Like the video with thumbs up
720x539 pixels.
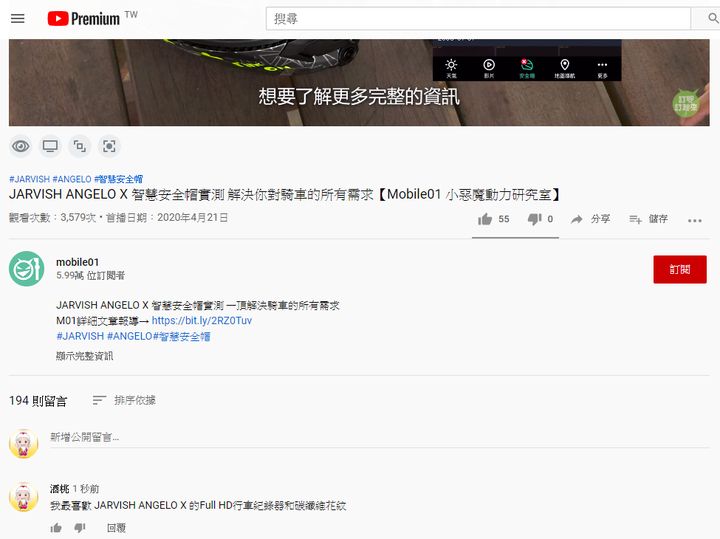493,219
